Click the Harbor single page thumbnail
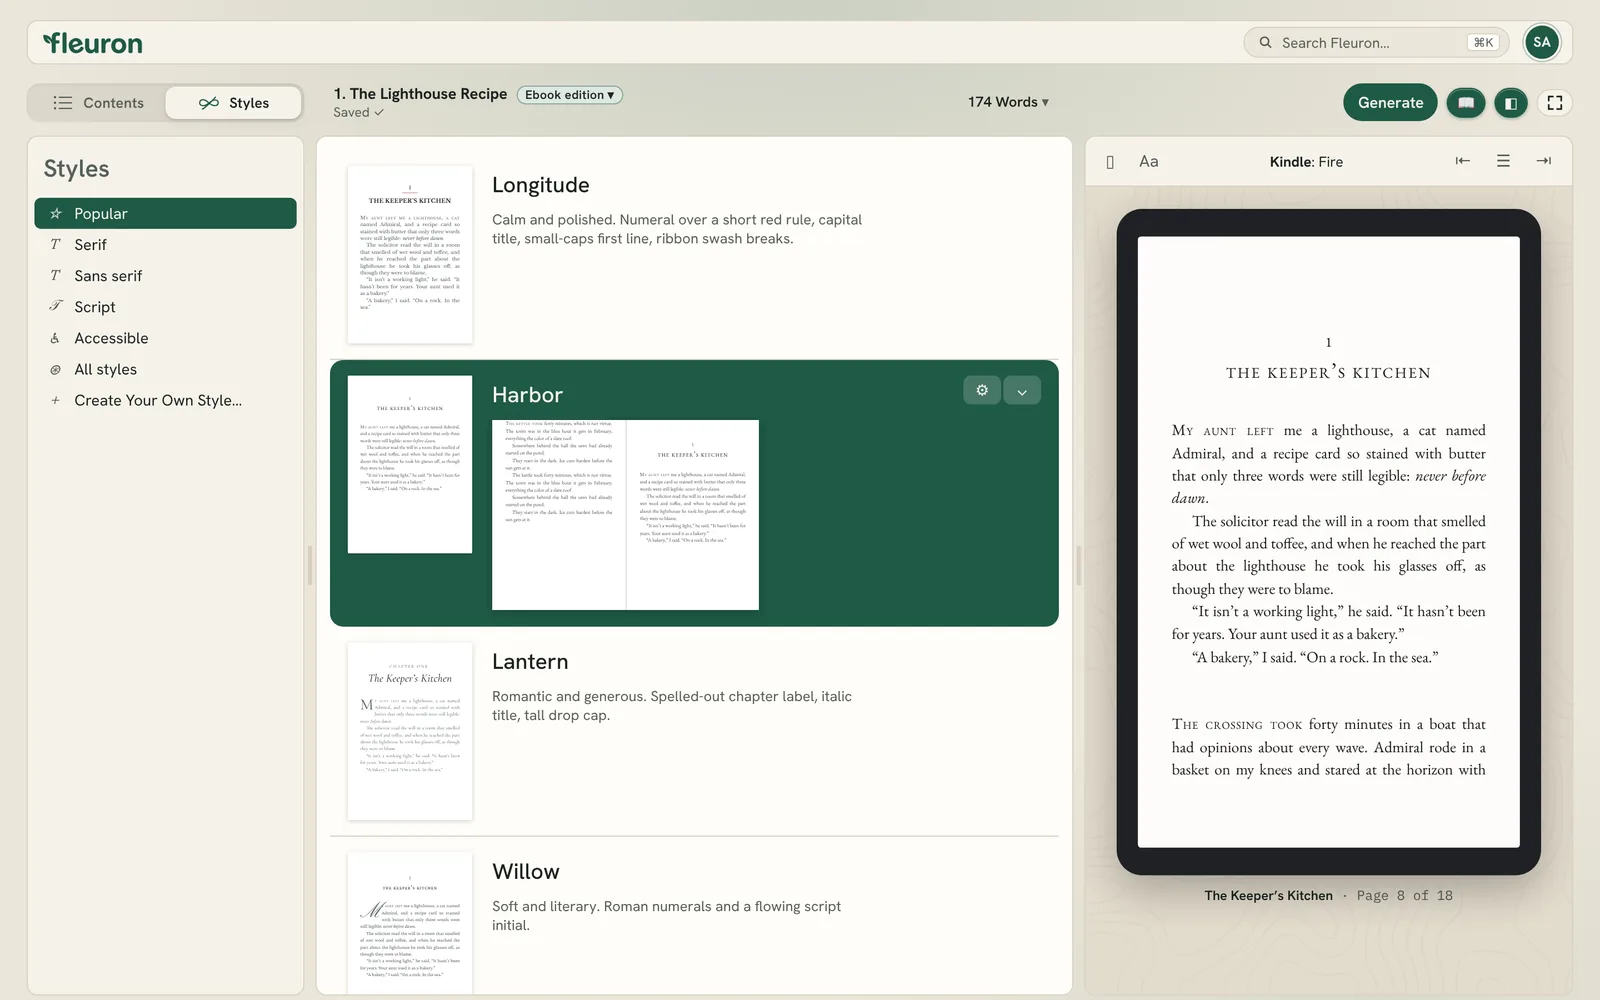The image size is (1600, 1000). tap(410, 464)
